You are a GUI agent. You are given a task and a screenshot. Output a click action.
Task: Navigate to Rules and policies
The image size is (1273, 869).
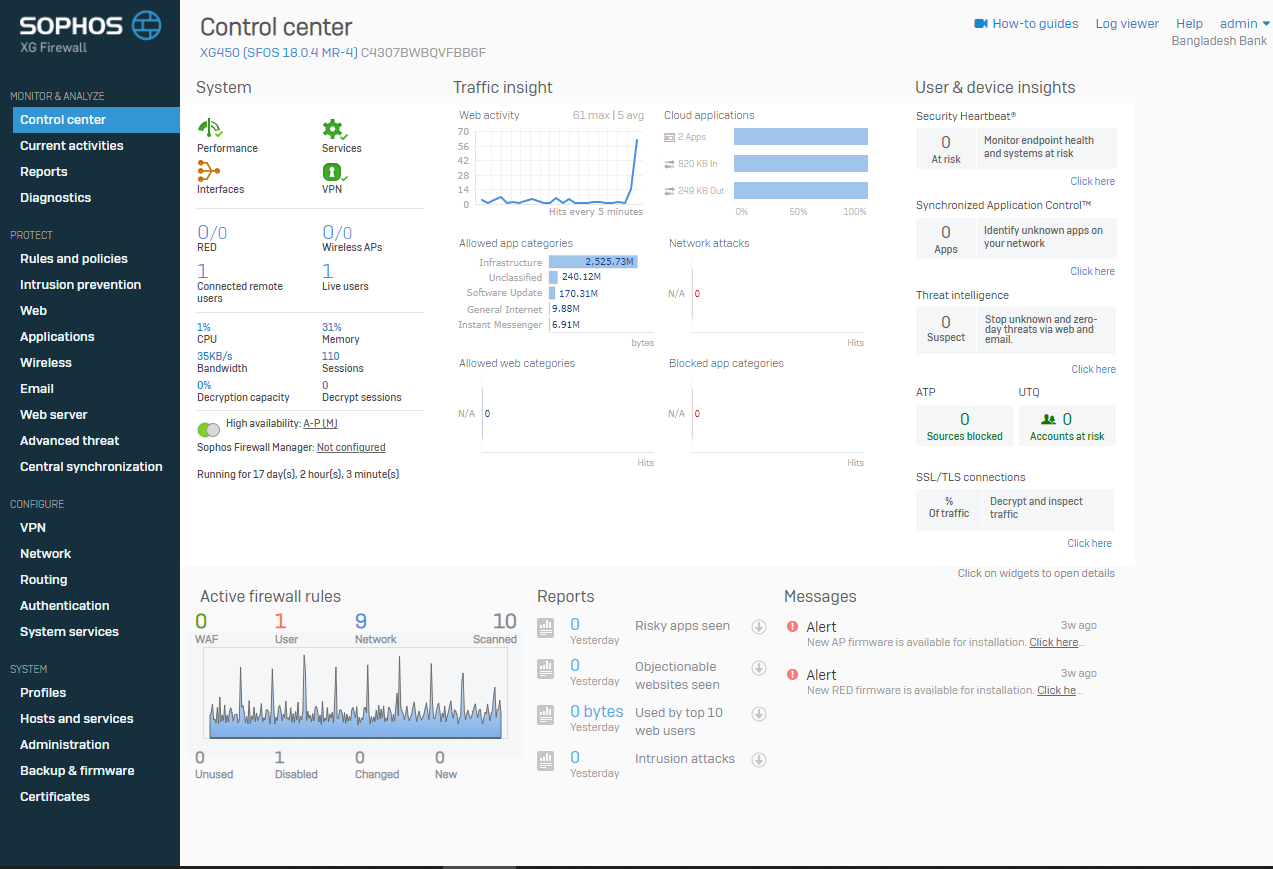tap(74, 259)
